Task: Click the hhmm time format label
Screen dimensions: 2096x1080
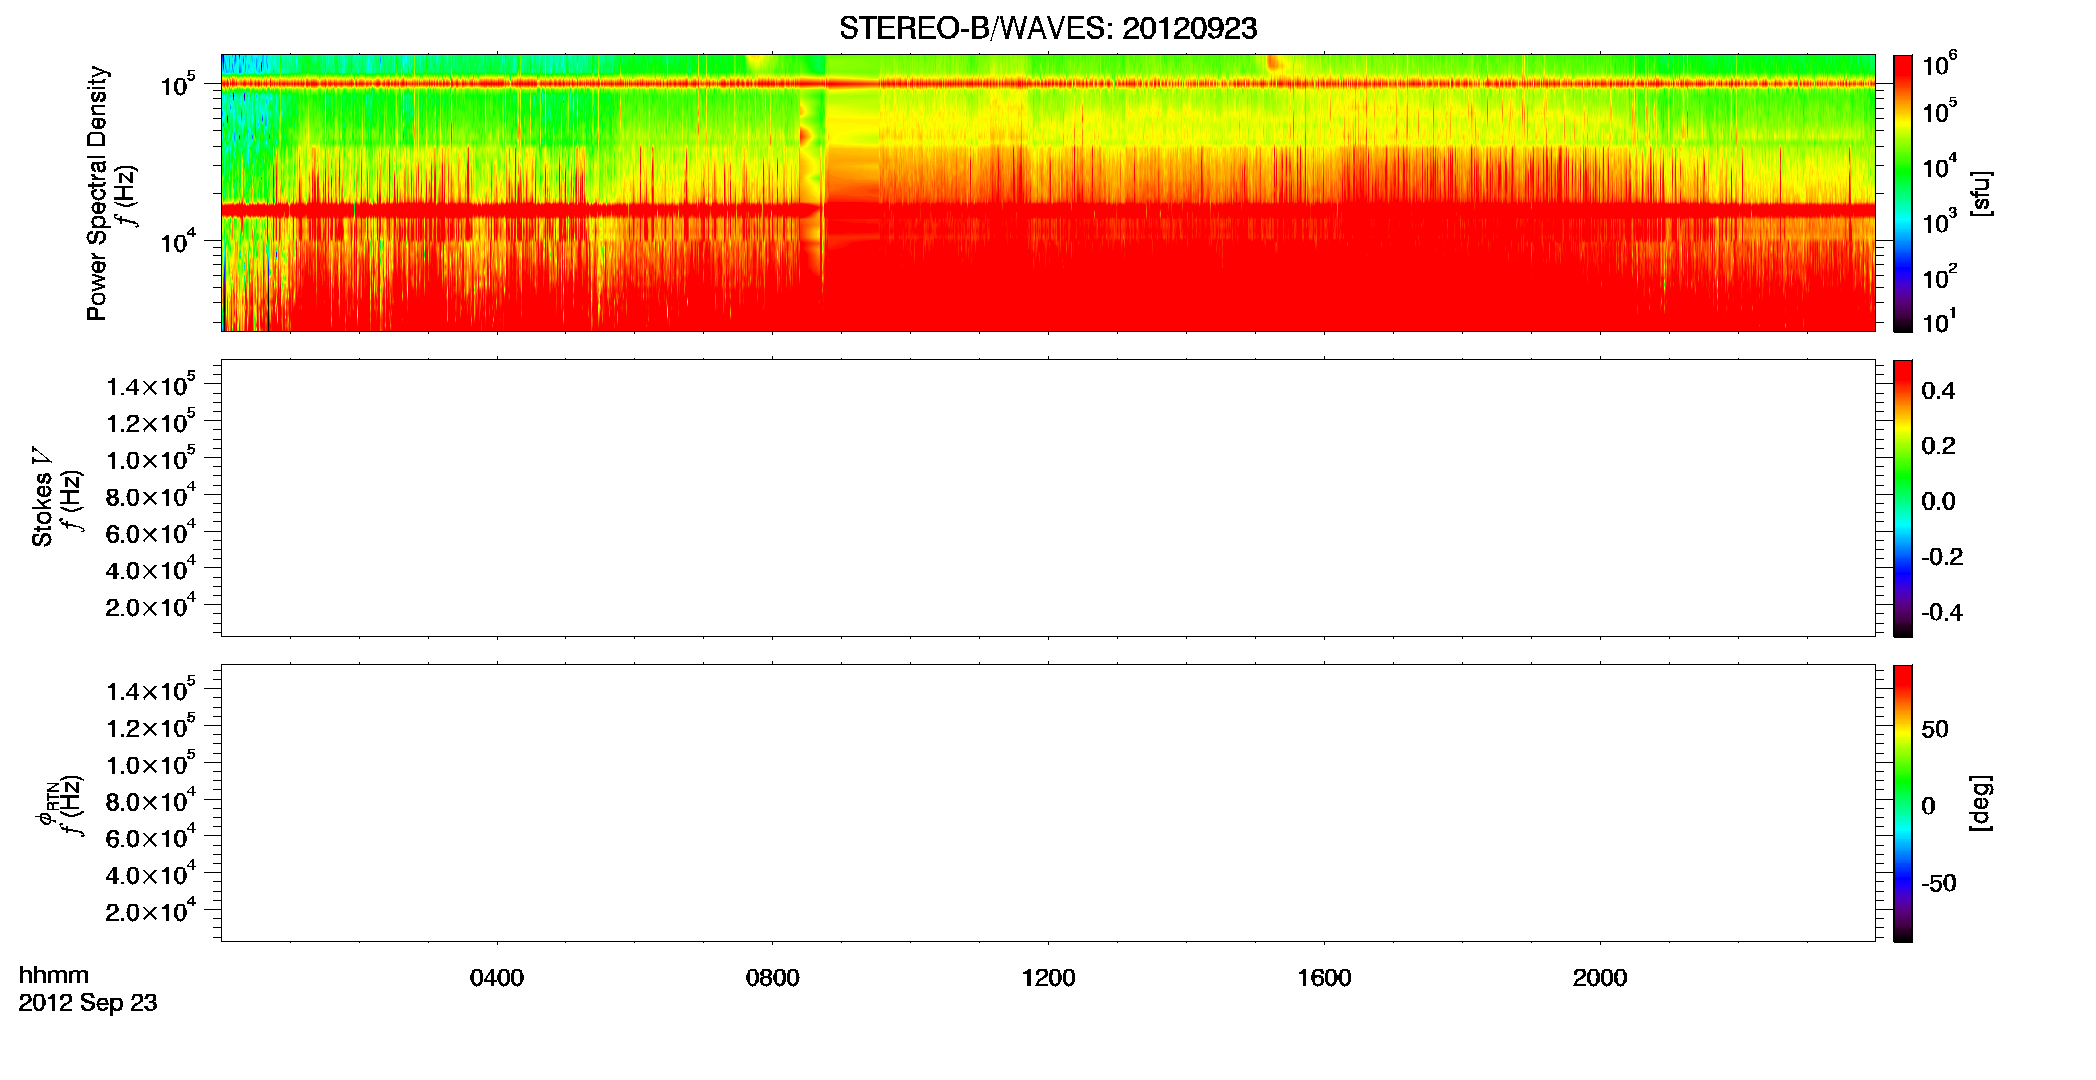Action: [54, 975]
